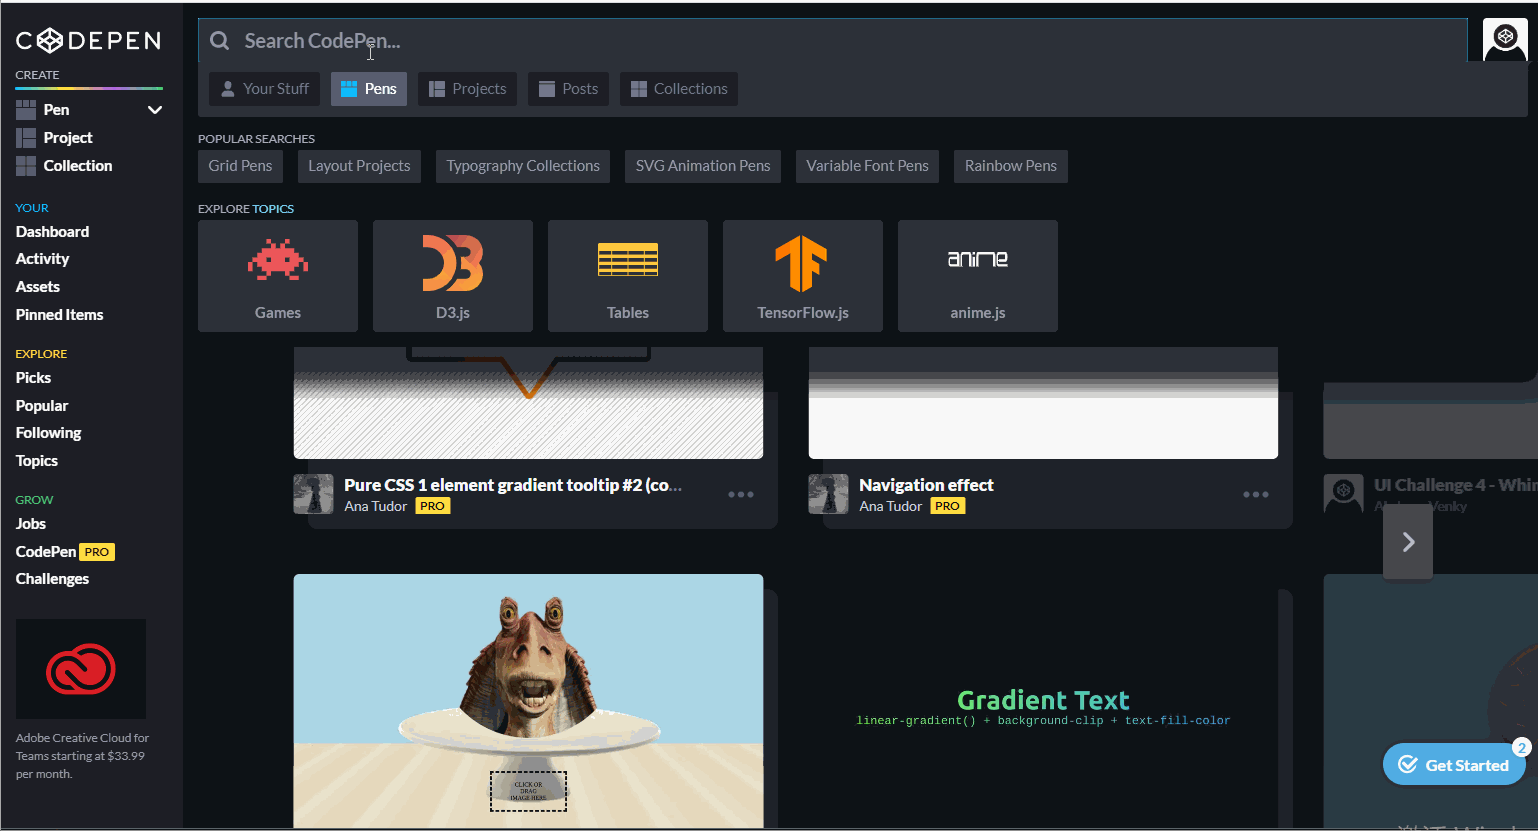
Task: Focus the Search CodePen input field
Action: click(832, 41)
